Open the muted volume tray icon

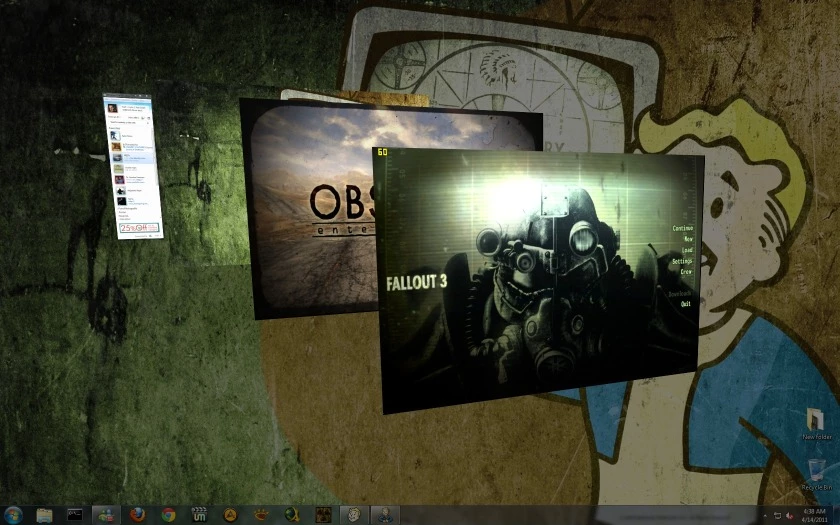click(x=790, y=516)
